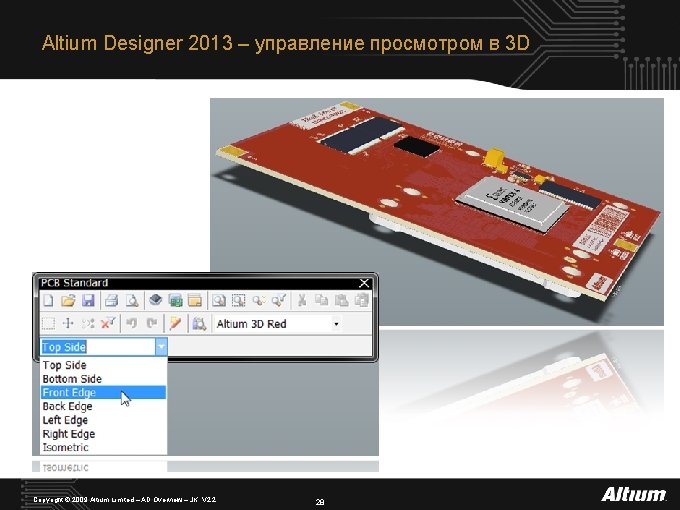Click the Cut scissors icon
This screenshot has height=510, width=680.
coord(302,300)
